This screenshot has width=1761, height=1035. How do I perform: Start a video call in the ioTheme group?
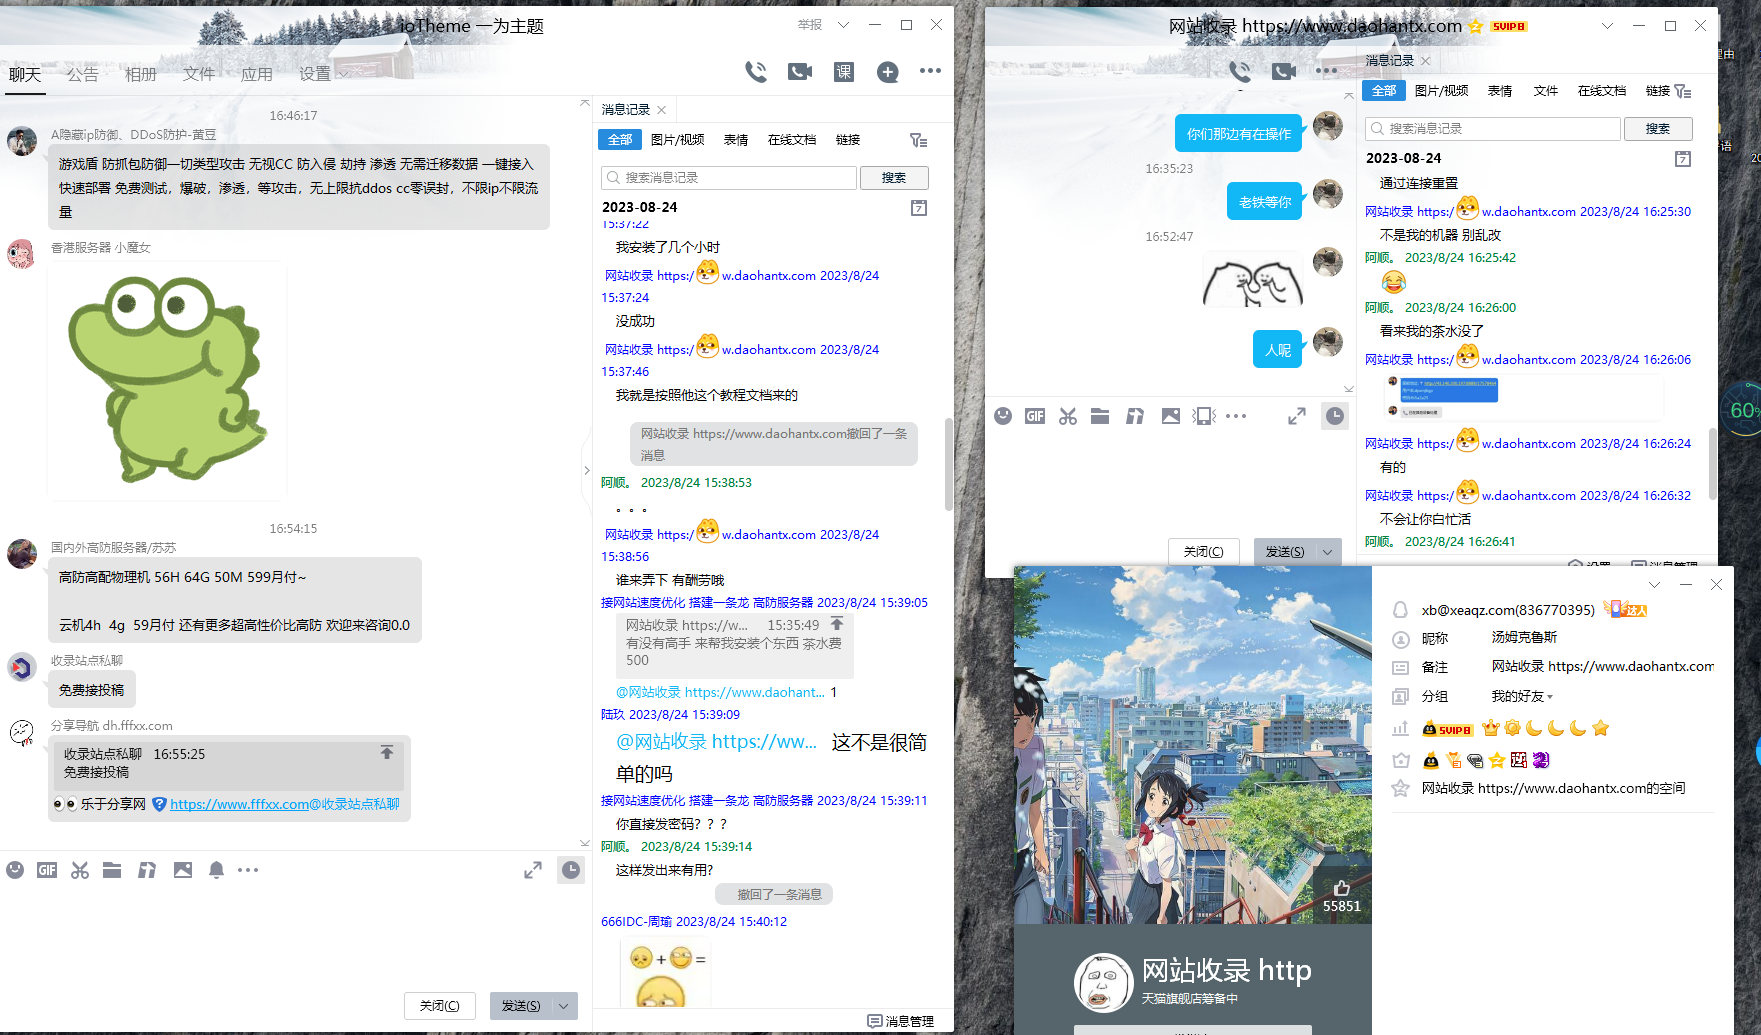(x=799, y=71)
